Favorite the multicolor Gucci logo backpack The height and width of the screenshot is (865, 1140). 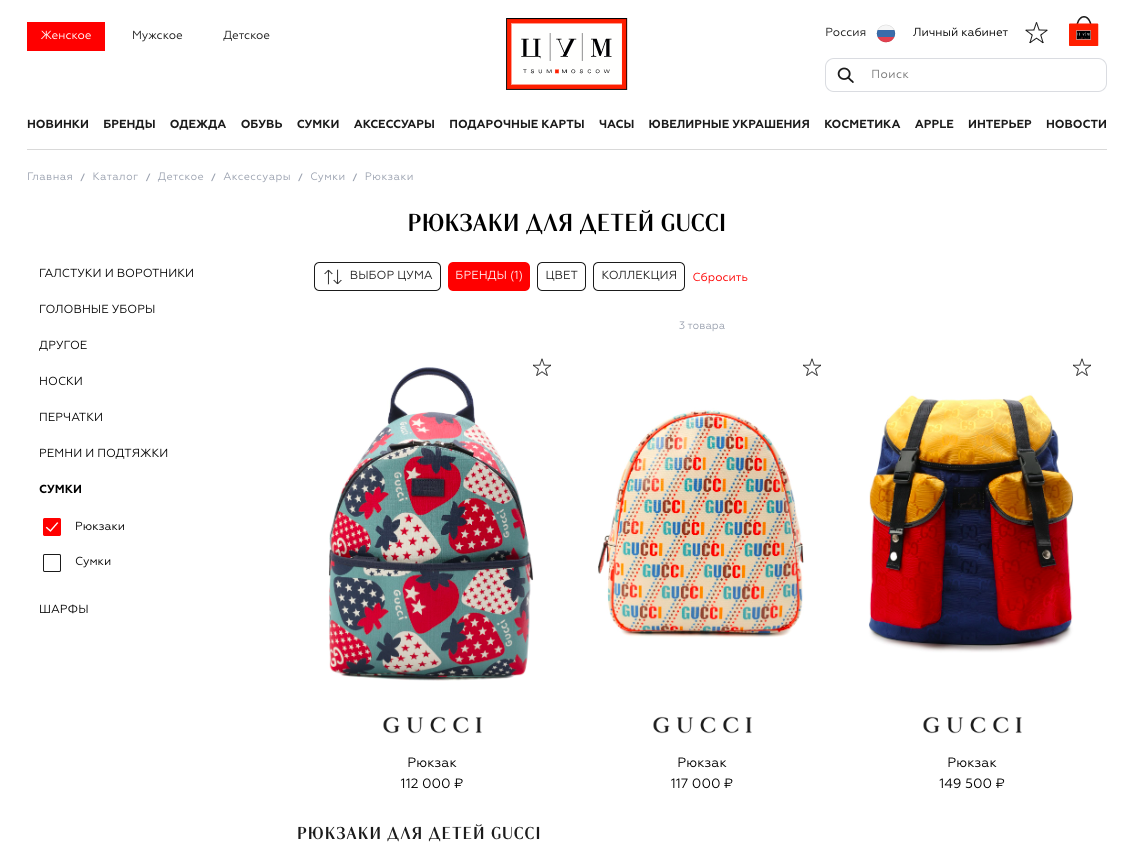pos(811,368)
